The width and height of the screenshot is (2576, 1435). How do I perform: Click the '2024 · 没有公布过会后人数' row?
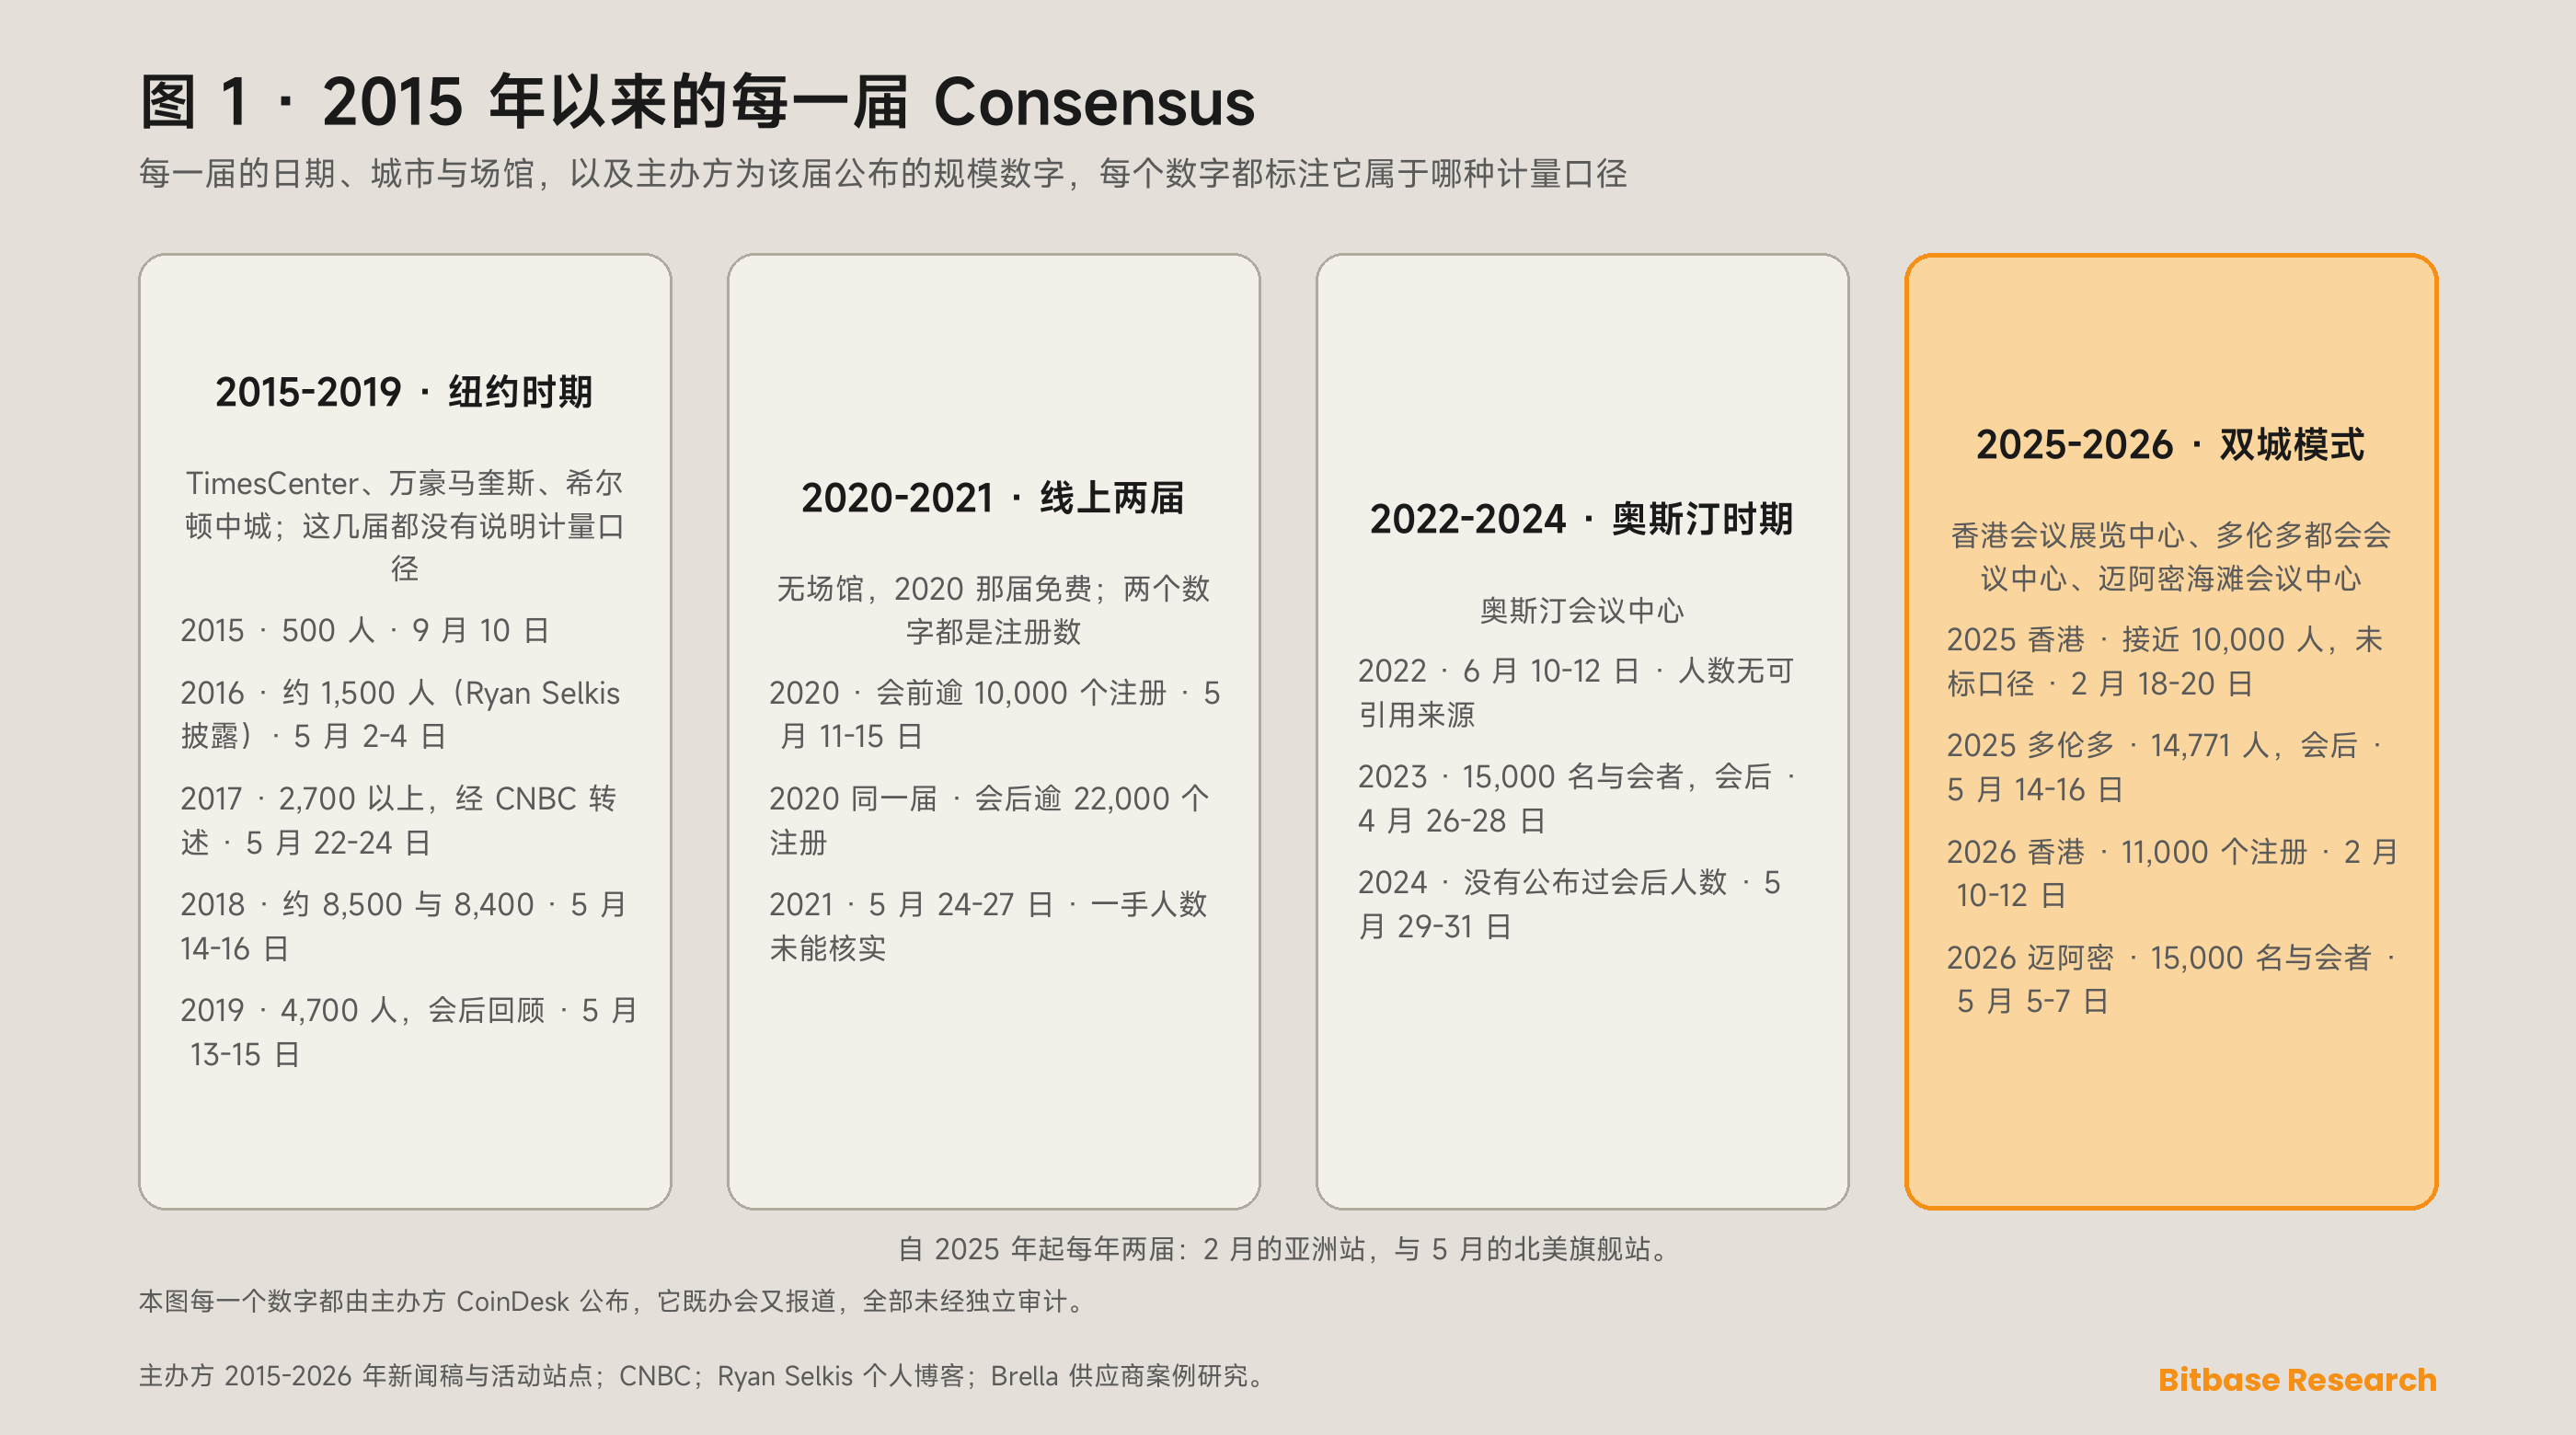1569,904
